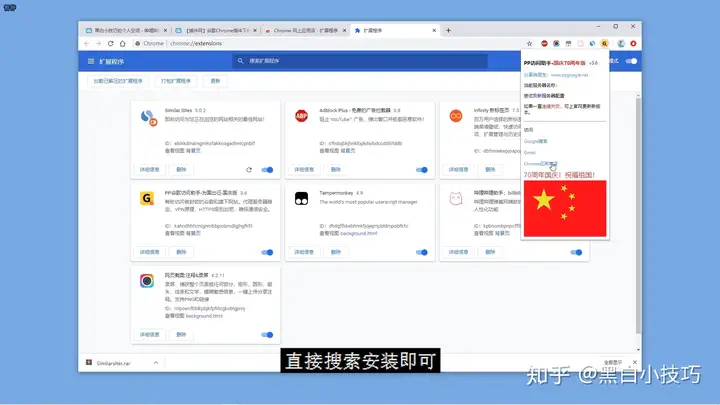Disable the Similar Sites extension toggle
This screenshot has height=405, width=720.
coord(267,170)
